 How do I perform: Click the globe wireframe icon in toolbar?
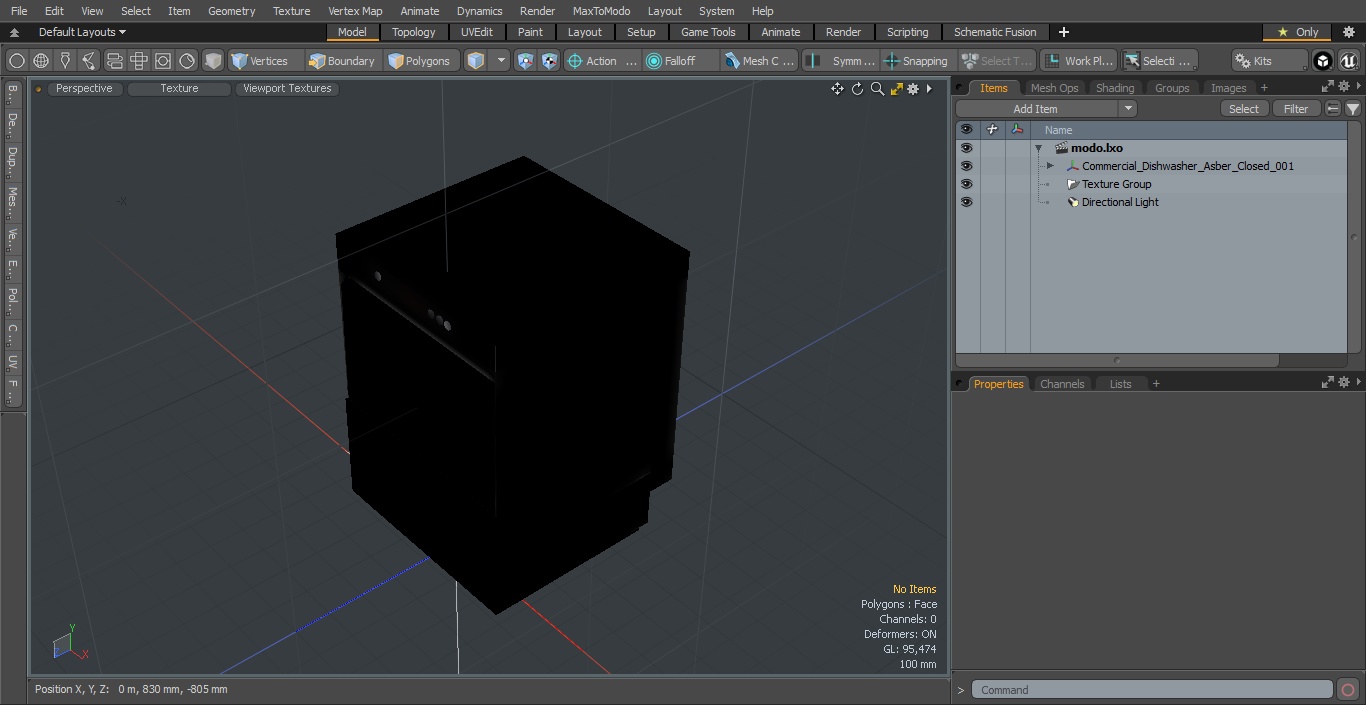pyautogui.click(x=41, y=61)
